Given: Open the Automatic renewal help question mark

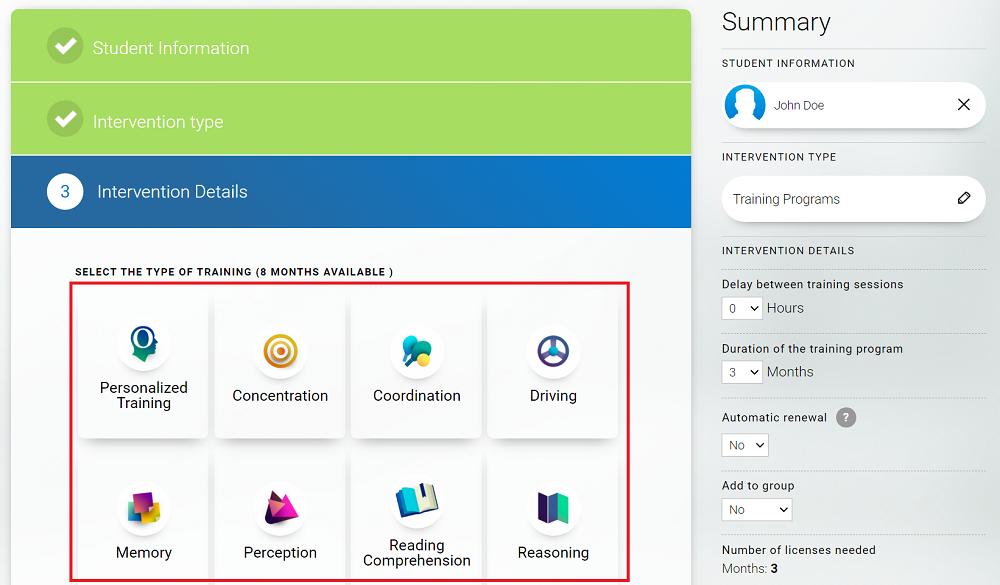Looking at the screenshot, I should 846,417.
